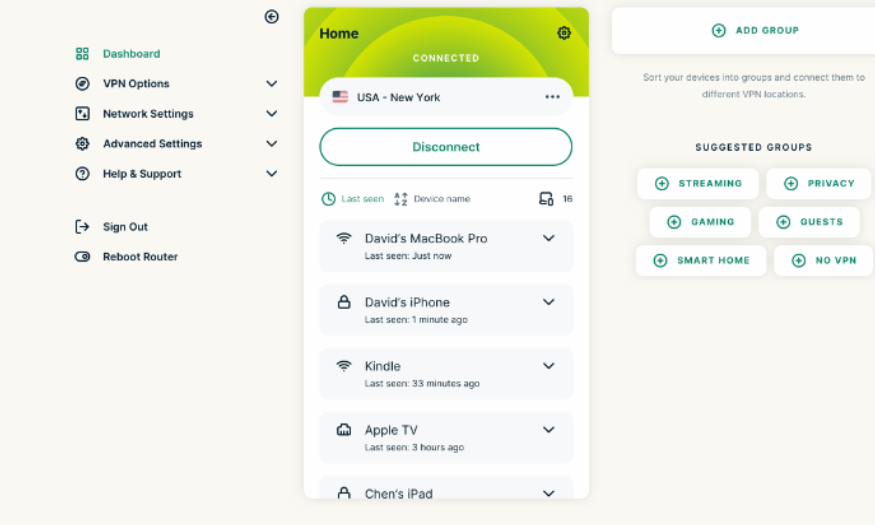
Task: Click the Last seen clock icon
Action: 328,199
